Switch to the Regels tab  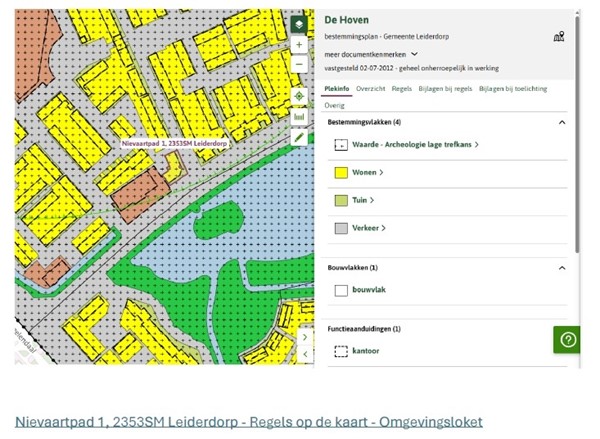pos(402,89)
